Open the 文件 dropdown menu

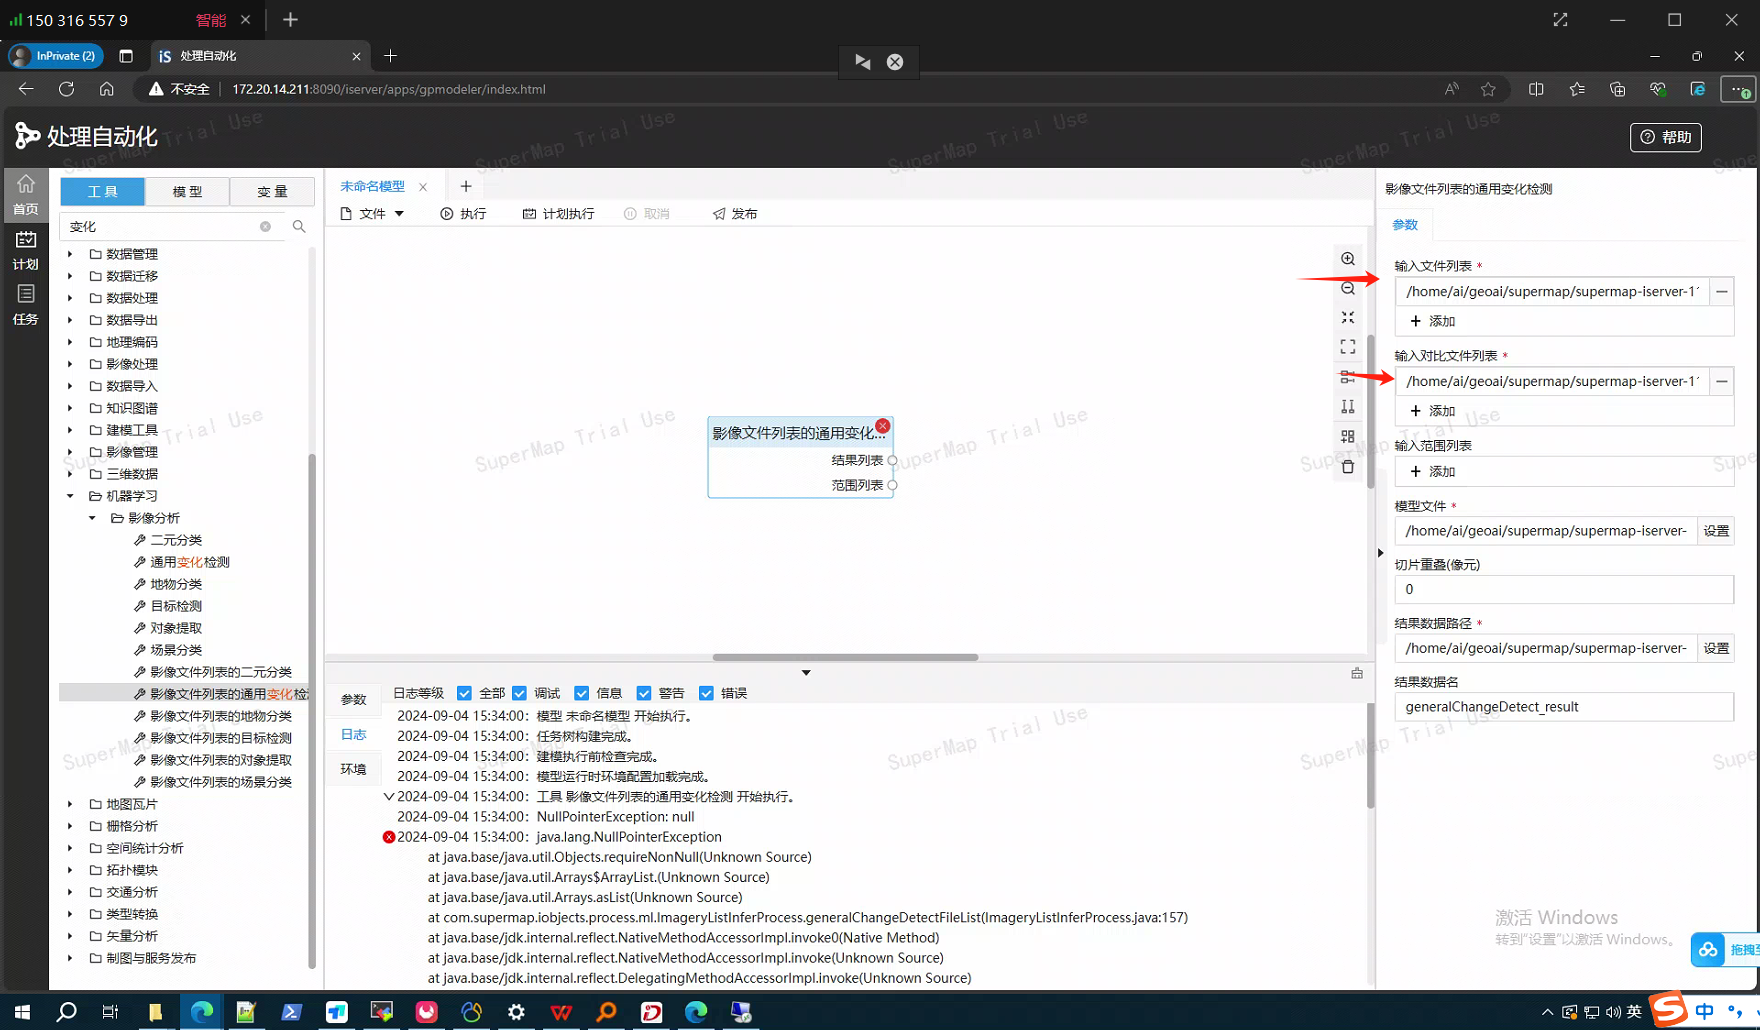click(372, 214)
